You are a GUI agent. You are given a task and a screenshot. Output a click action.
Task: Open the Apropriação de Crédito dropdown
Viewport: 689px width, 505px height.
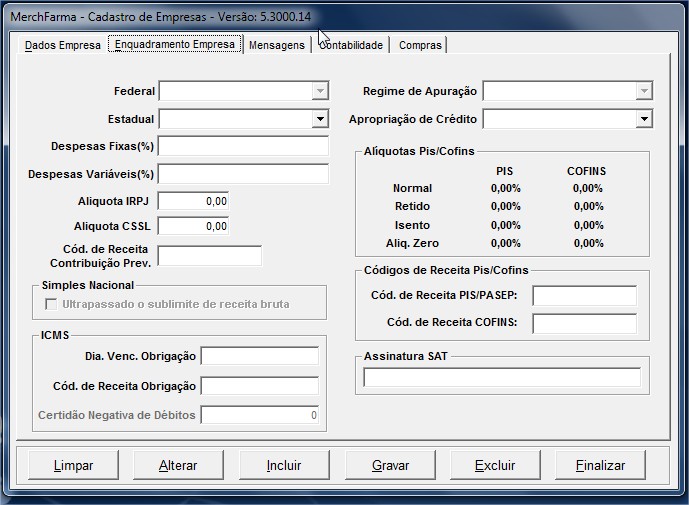pos(643,119)
